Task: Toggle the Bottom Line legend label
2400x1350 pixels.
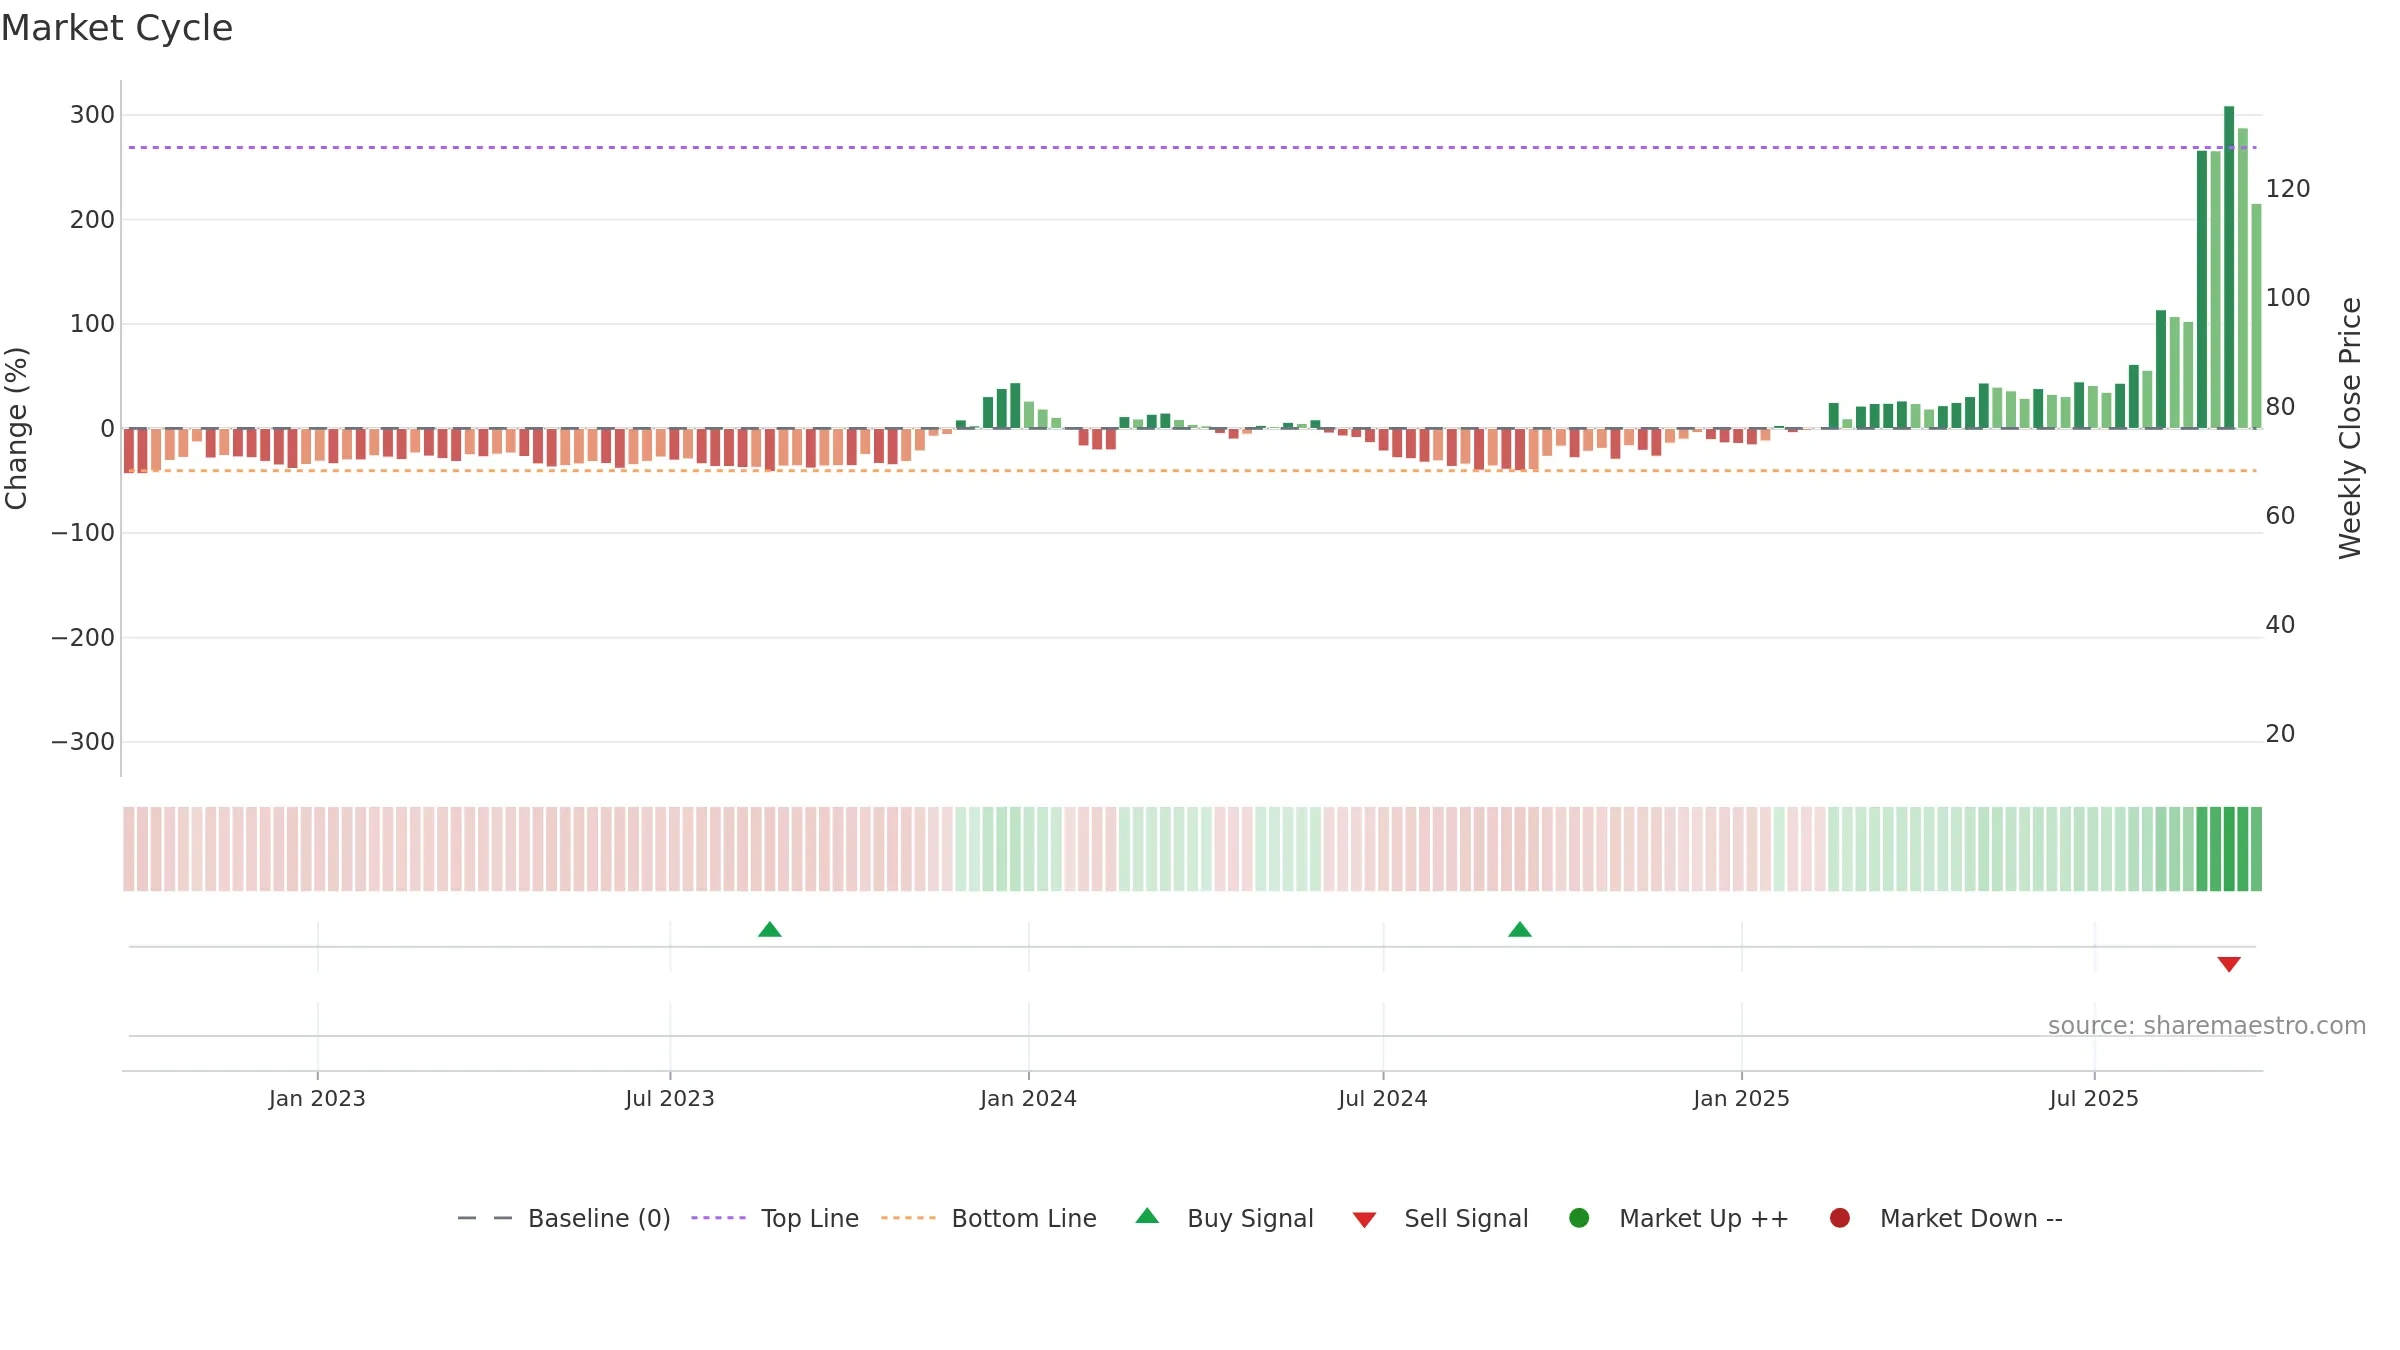Action: coord(1024,1219)
